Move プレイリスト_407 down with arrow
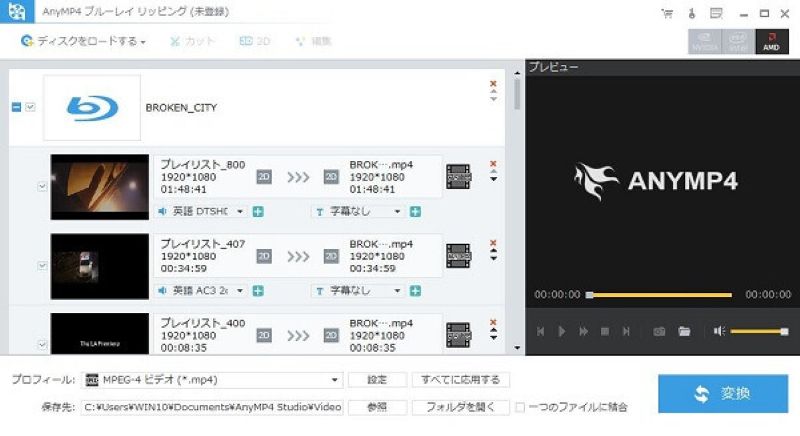Screen dimensions: 800x436 pyautogui.click(x=493, y=258)
